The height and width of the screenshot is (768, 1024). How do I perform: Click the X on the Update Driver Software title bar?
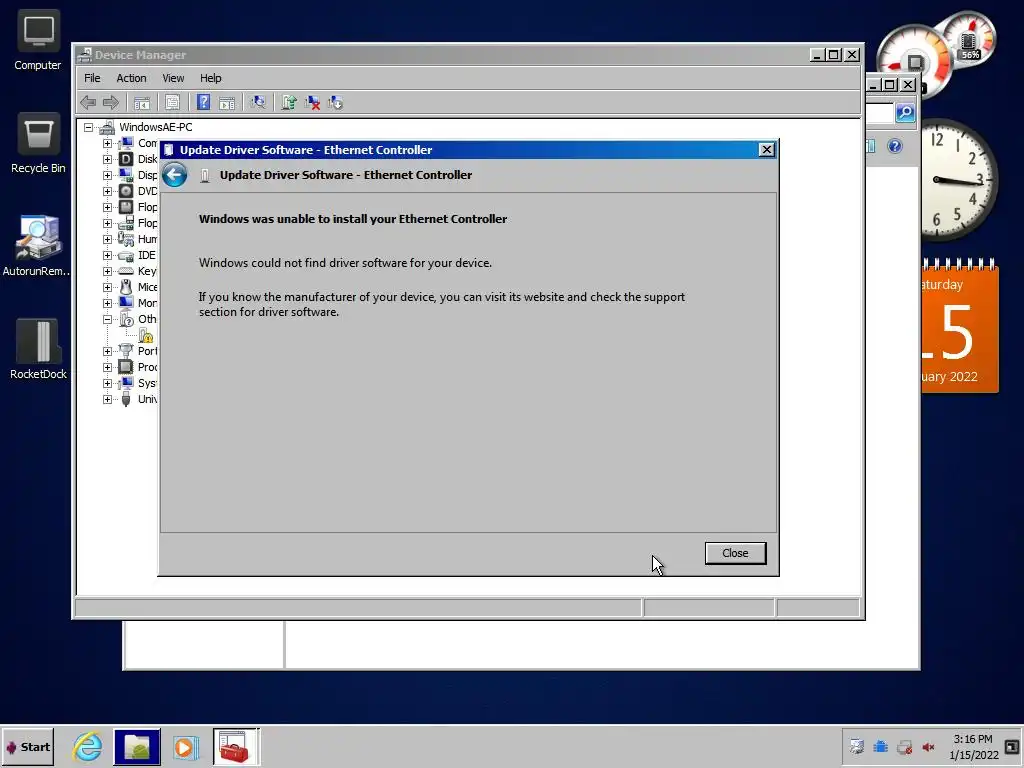(x=766, y=150)
